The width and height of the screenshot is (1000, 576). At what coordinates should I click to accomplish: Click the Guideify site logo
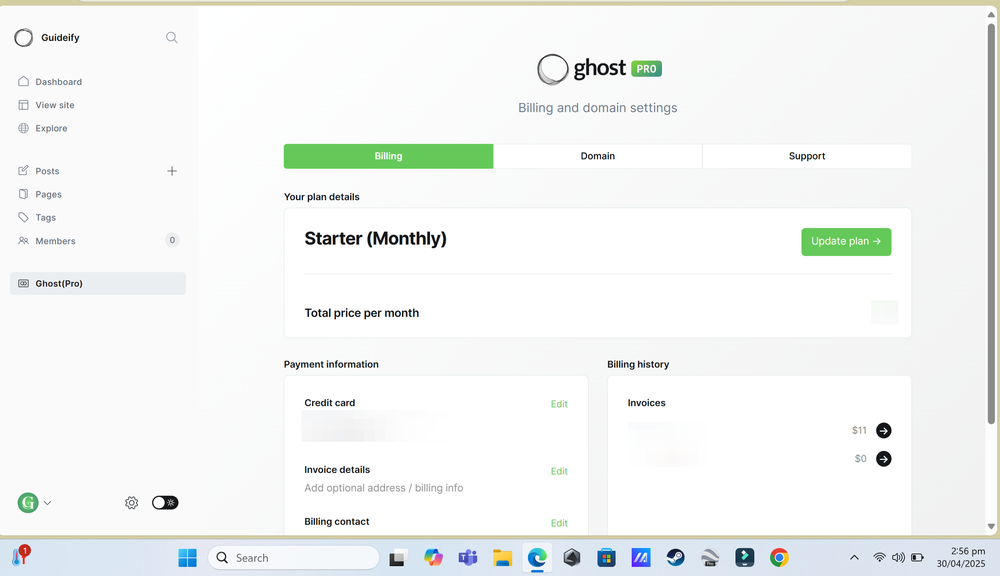click(x=24, y=38)
